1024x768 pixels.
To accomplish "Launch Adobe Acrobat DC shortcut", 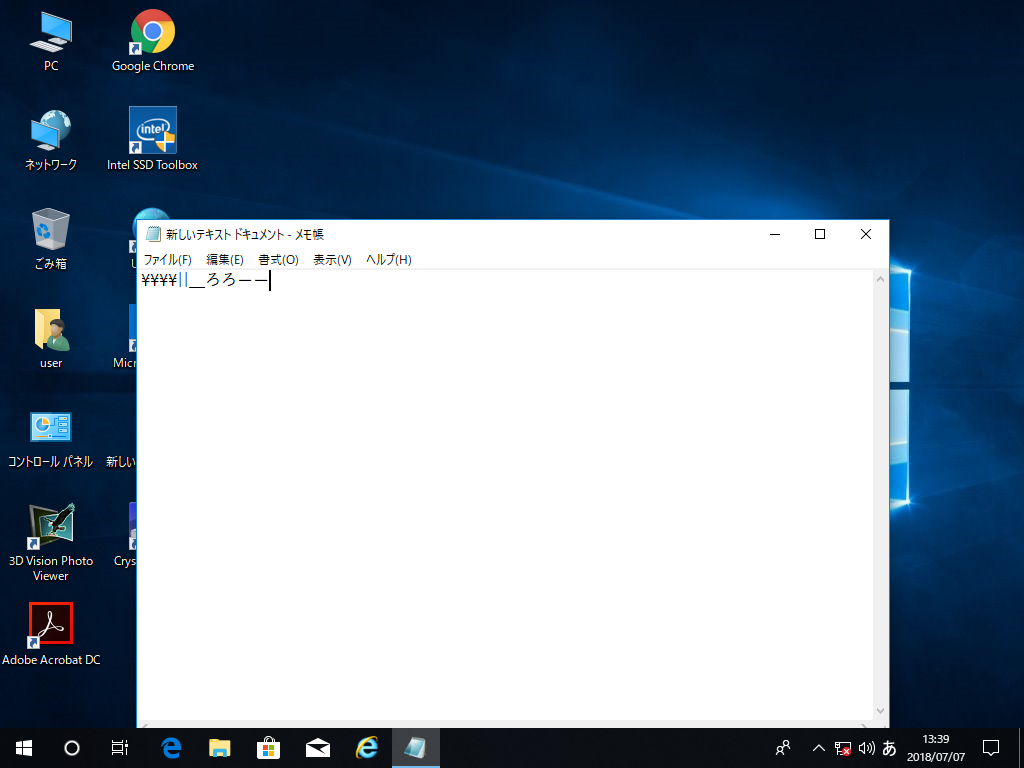I will (x=50, y=624).
